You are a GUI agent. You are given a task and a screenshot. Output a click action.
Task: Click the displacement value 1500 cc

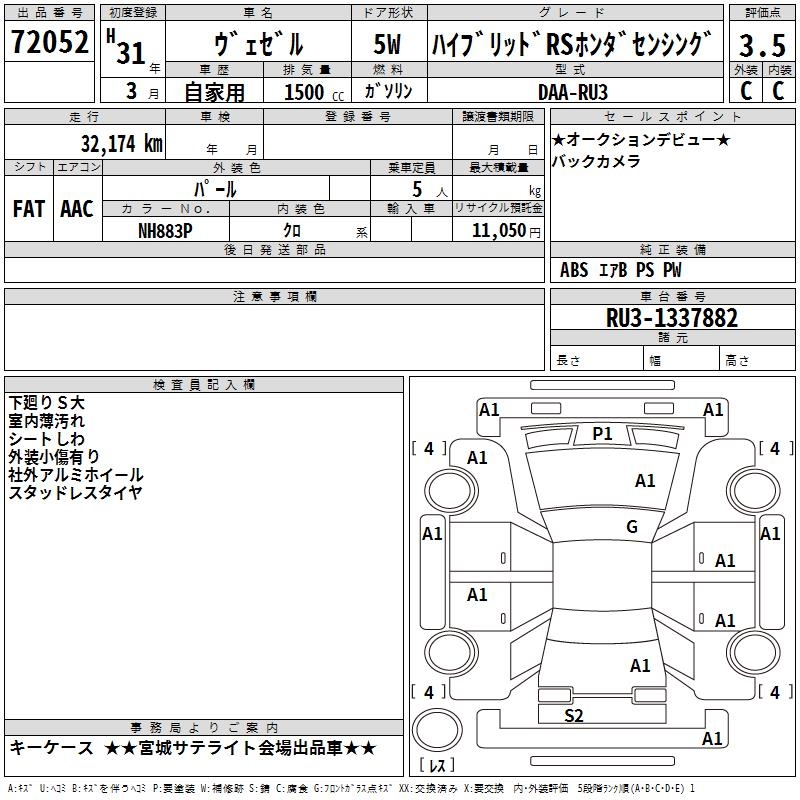314,92
